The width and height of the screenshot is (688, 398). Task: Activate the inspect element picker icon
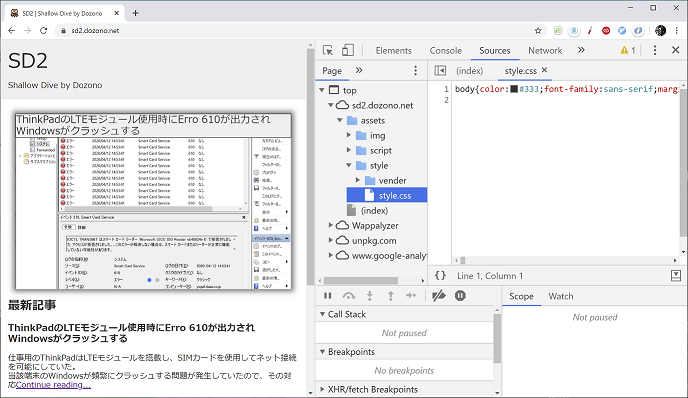point(328,50)
